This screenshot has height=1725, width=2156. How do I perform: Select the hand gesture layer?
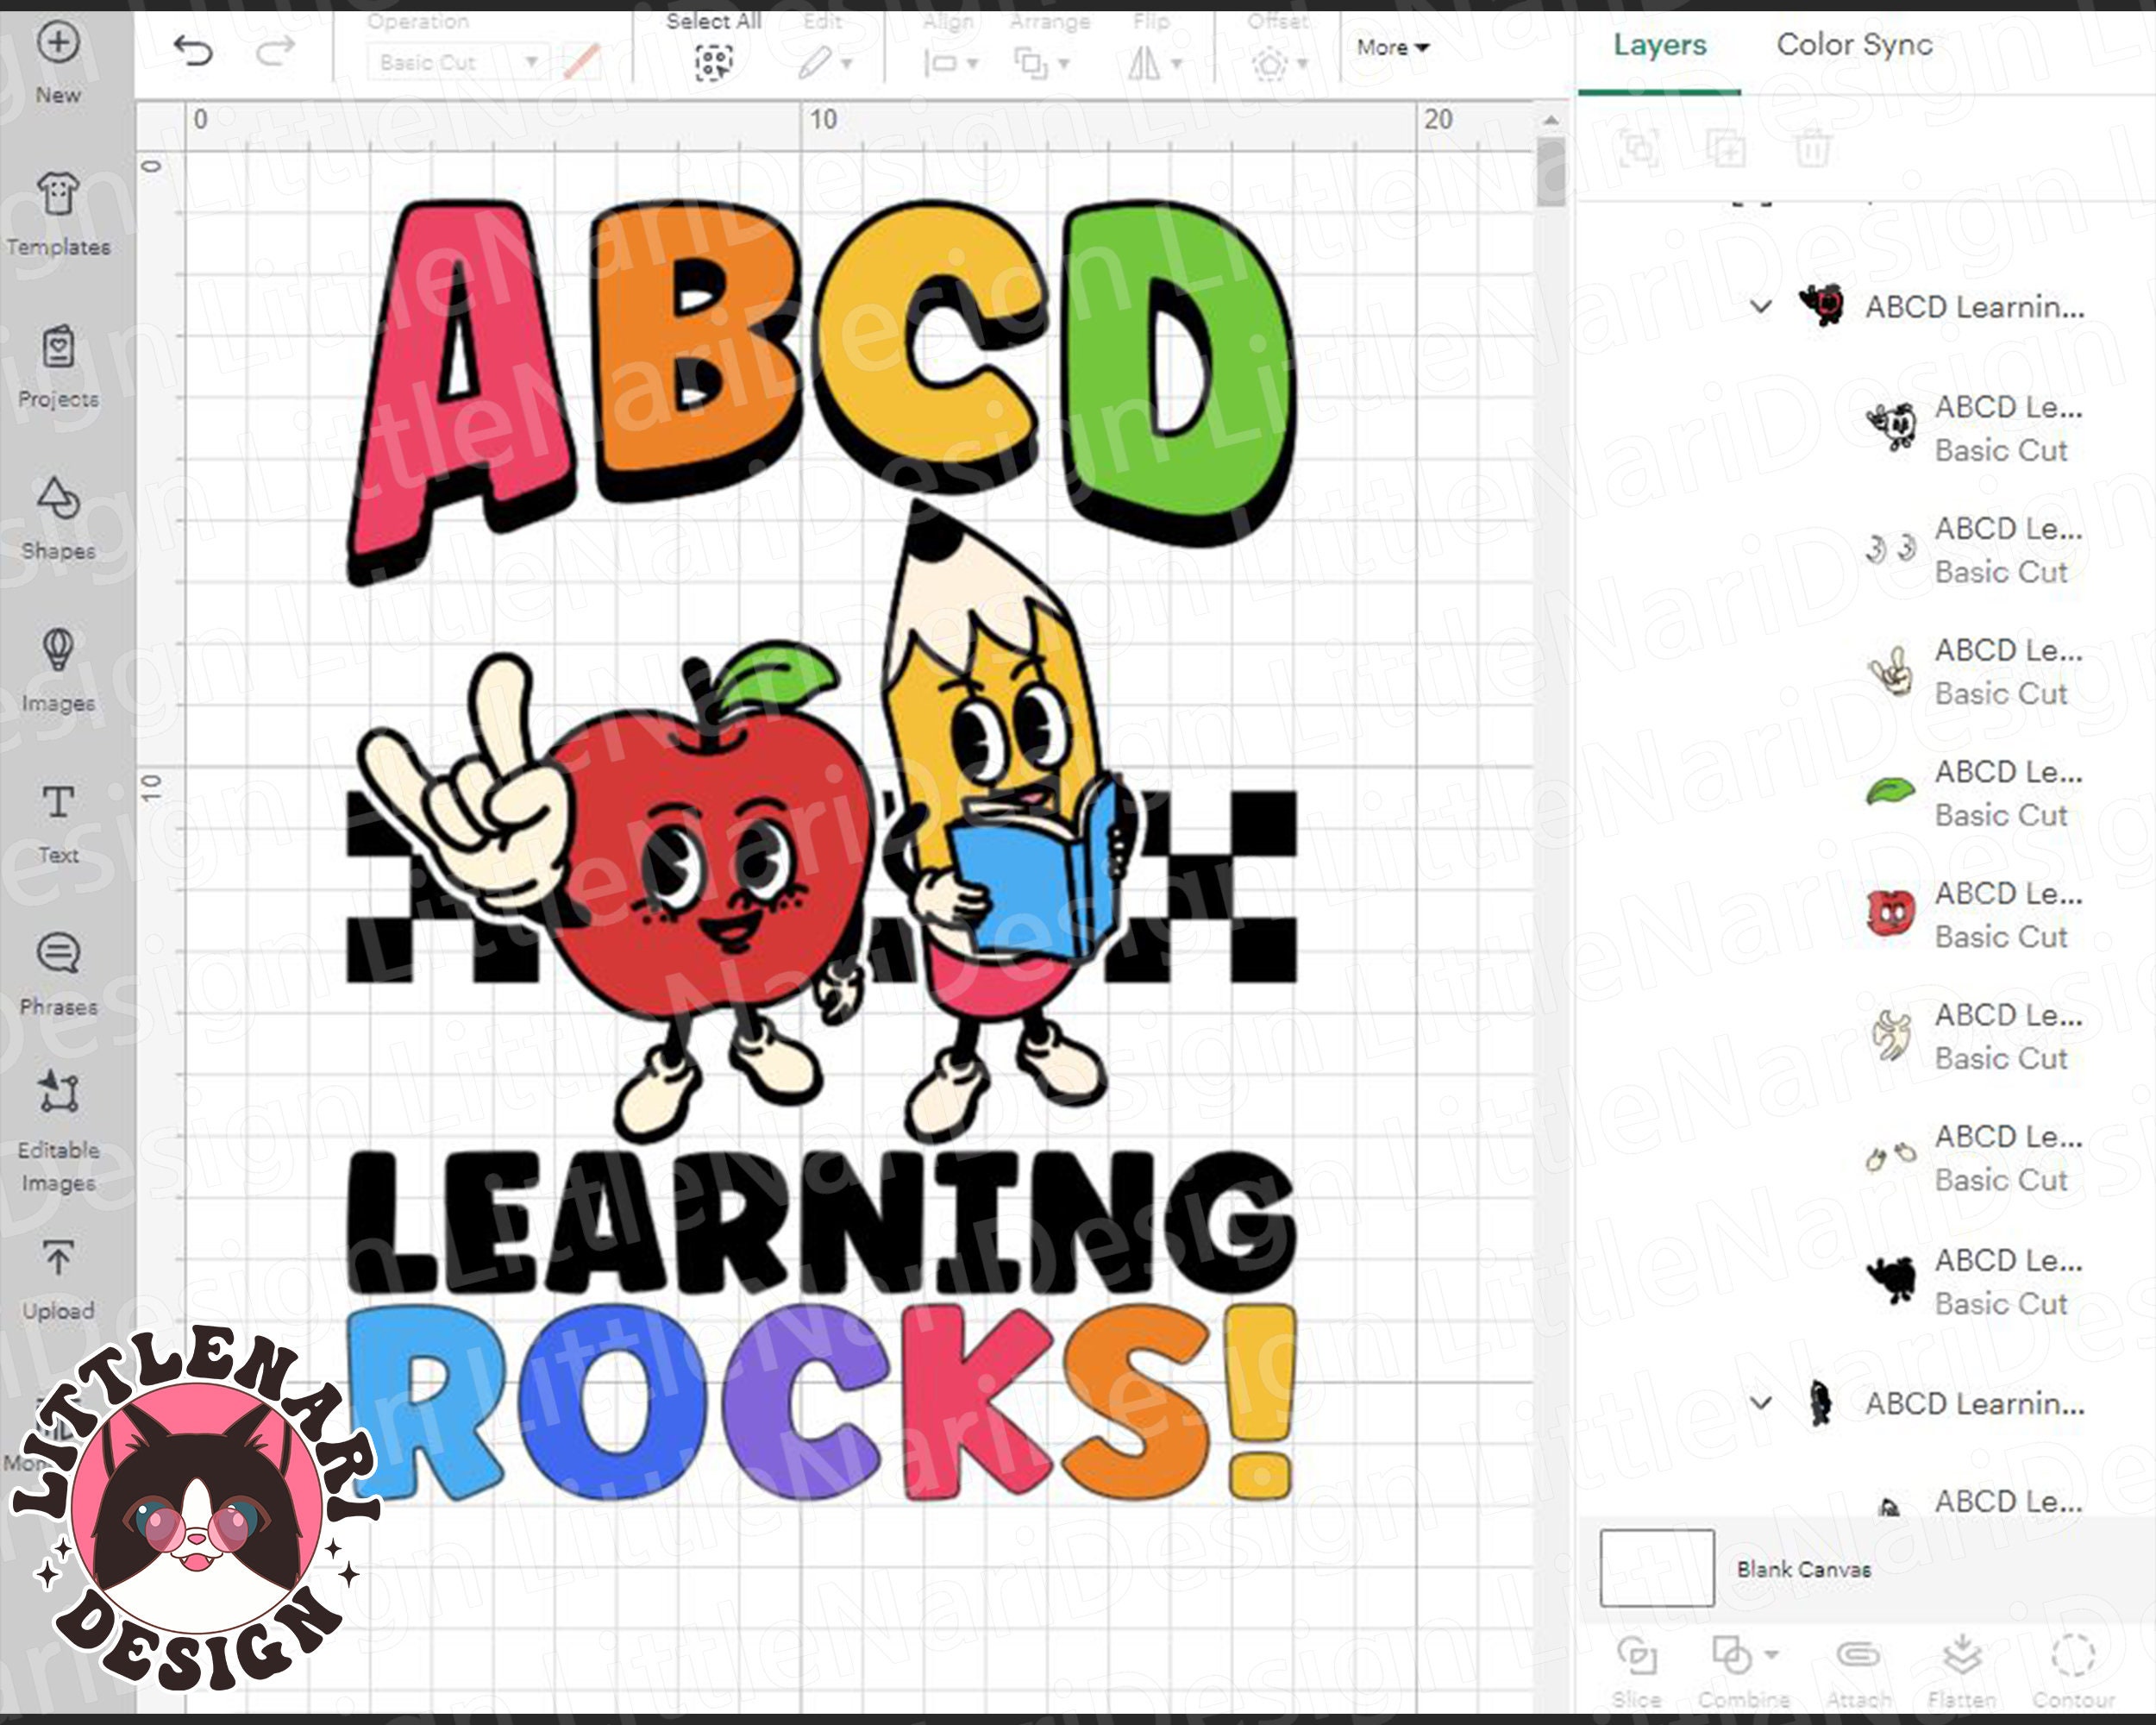pyautogui.click(x=1975, y=671)
